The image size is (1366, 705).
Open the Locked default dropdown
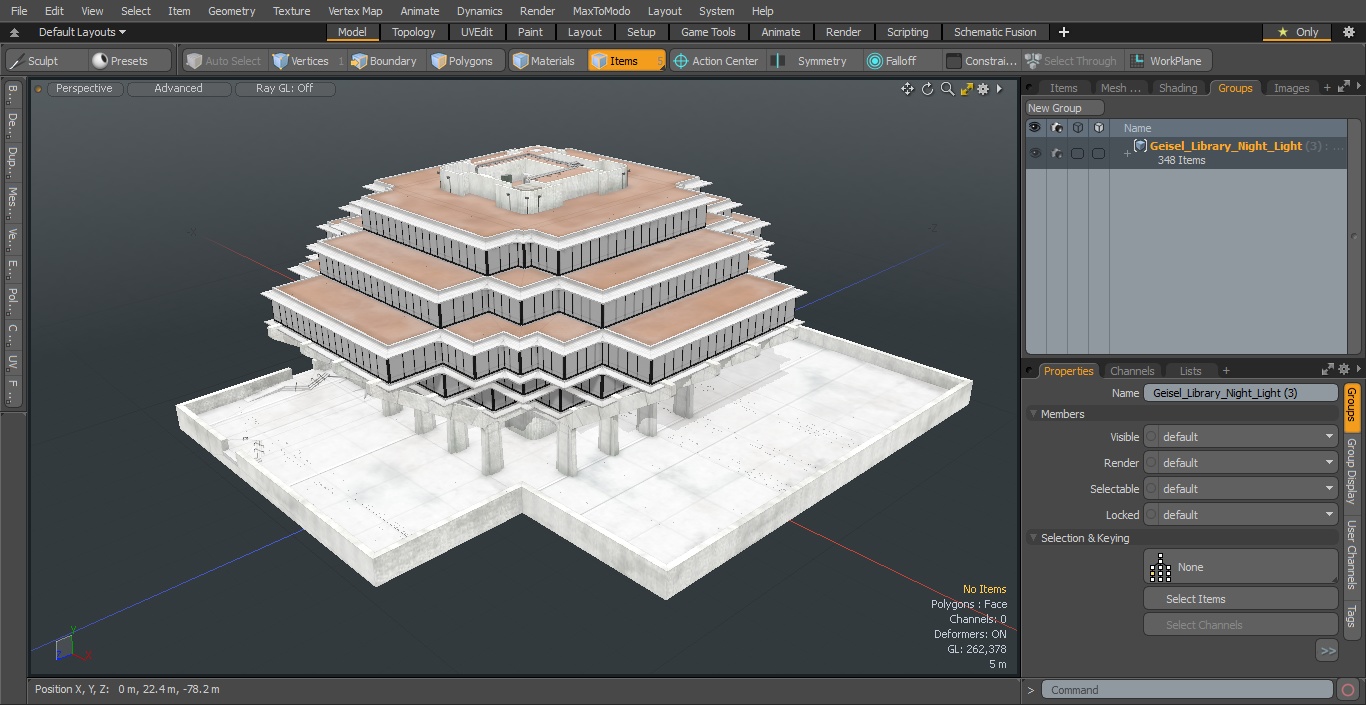1248,515
